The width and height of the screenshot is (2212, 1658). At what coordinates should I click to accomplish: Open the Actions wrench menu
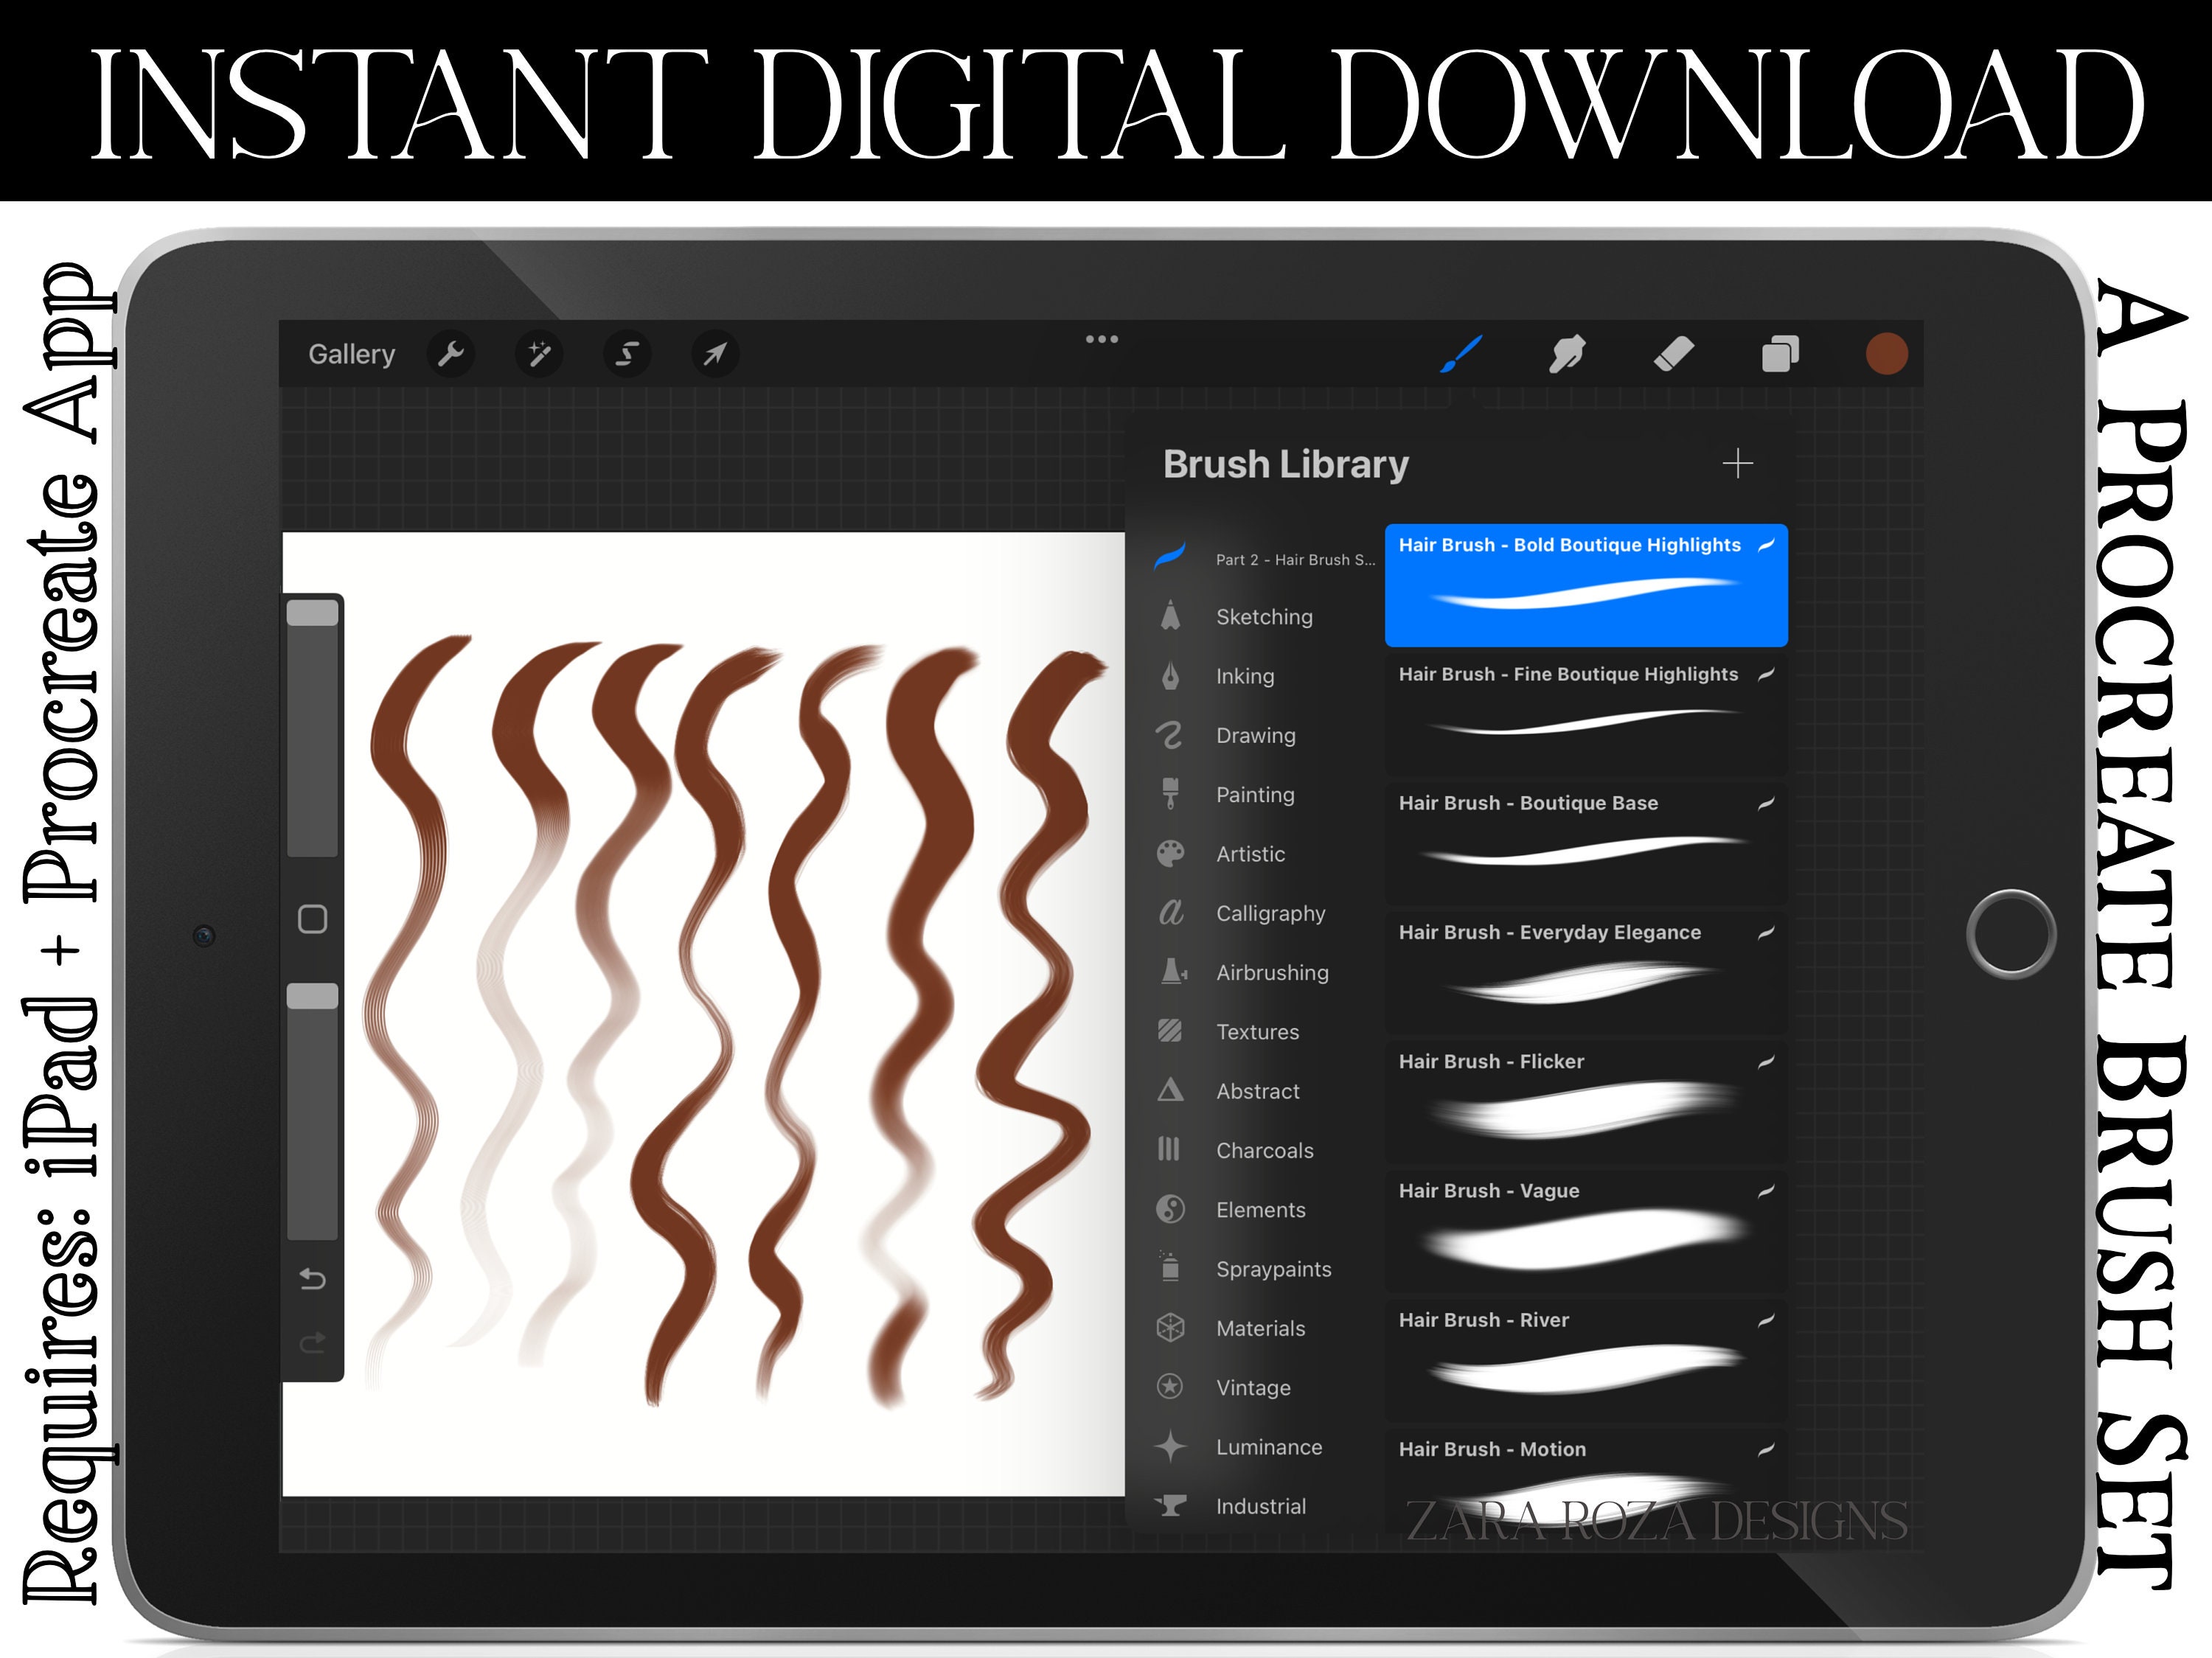click(451, 354)
